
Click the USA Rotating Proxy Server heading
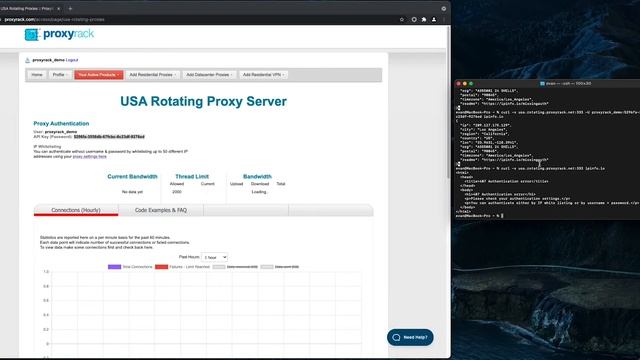click(x=203, y=101)
